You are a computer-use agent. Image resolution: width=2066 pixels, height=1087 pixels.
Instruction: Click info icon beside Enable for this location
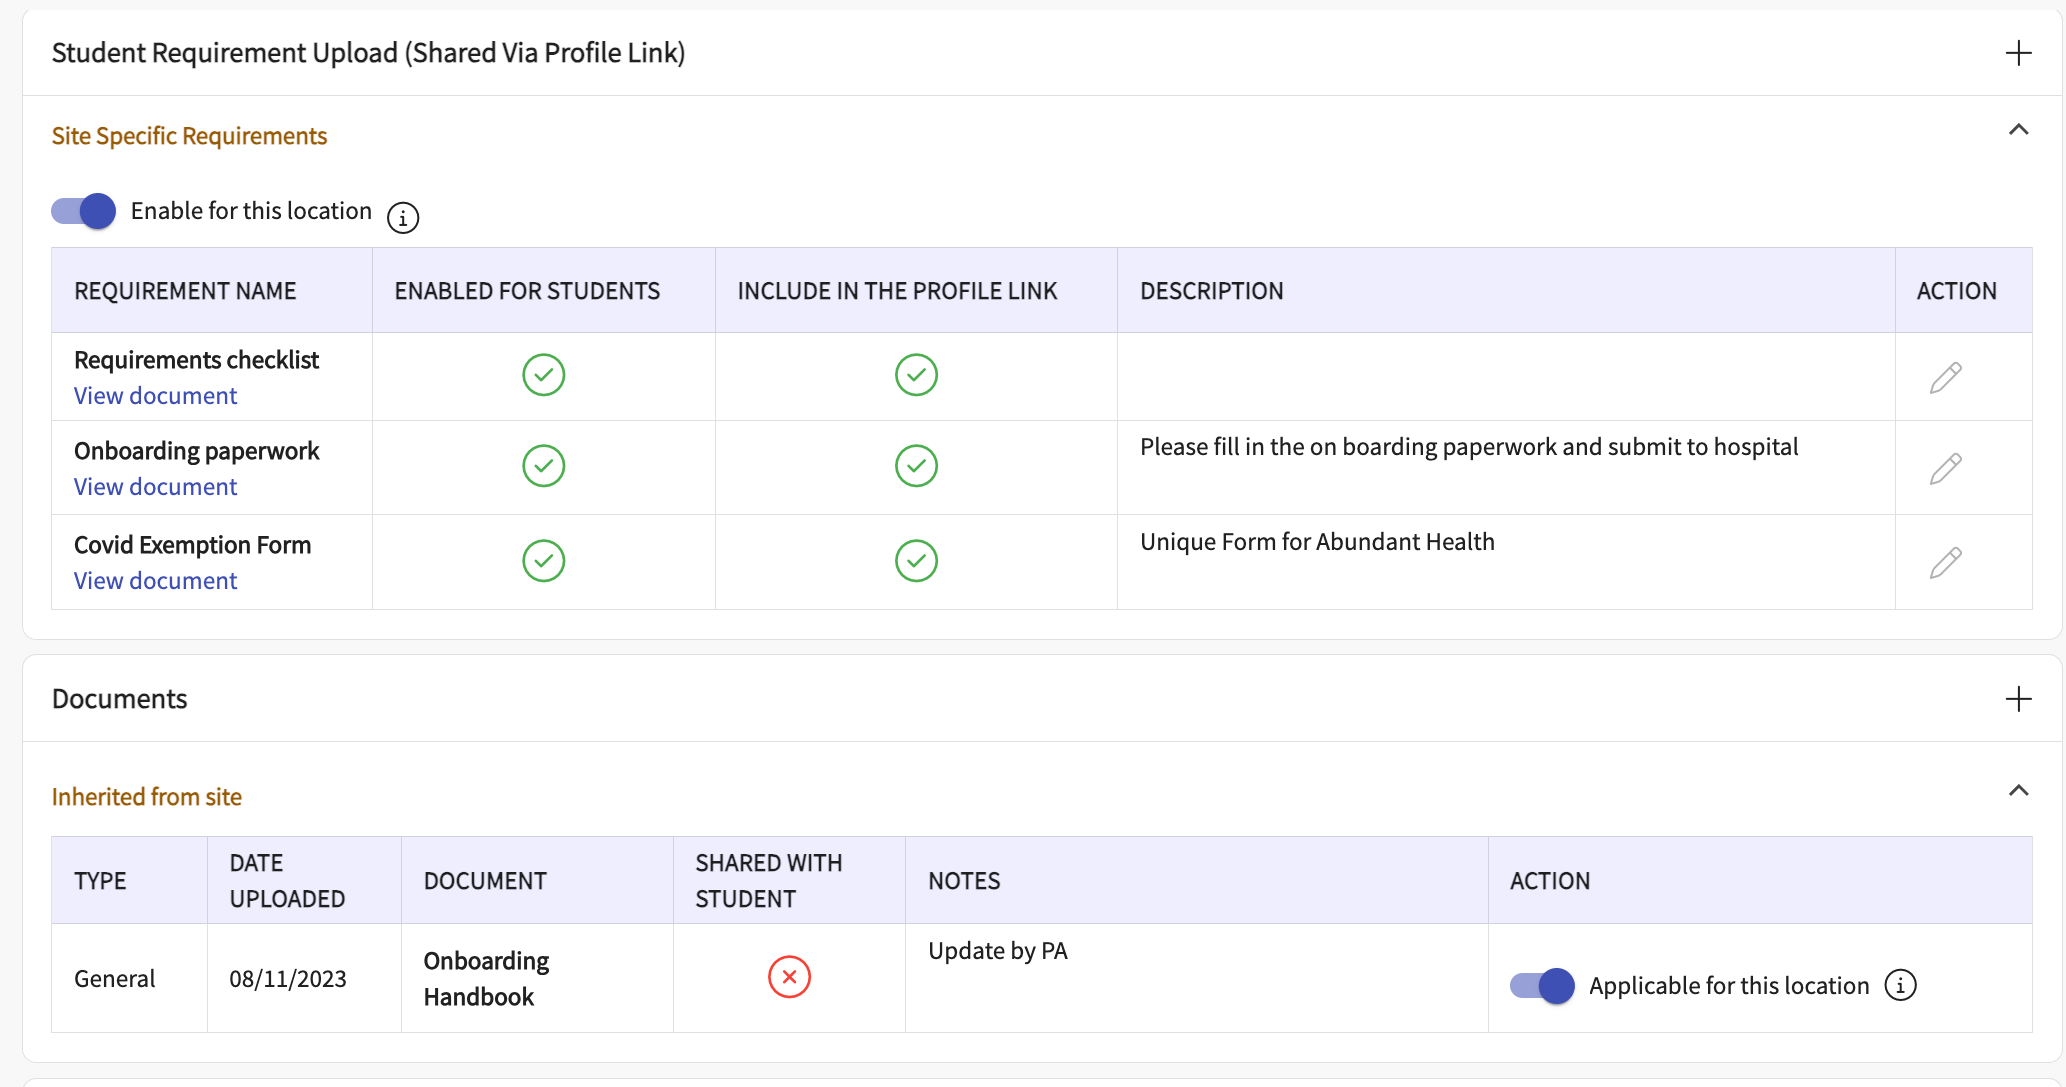(x=403, y=217)
